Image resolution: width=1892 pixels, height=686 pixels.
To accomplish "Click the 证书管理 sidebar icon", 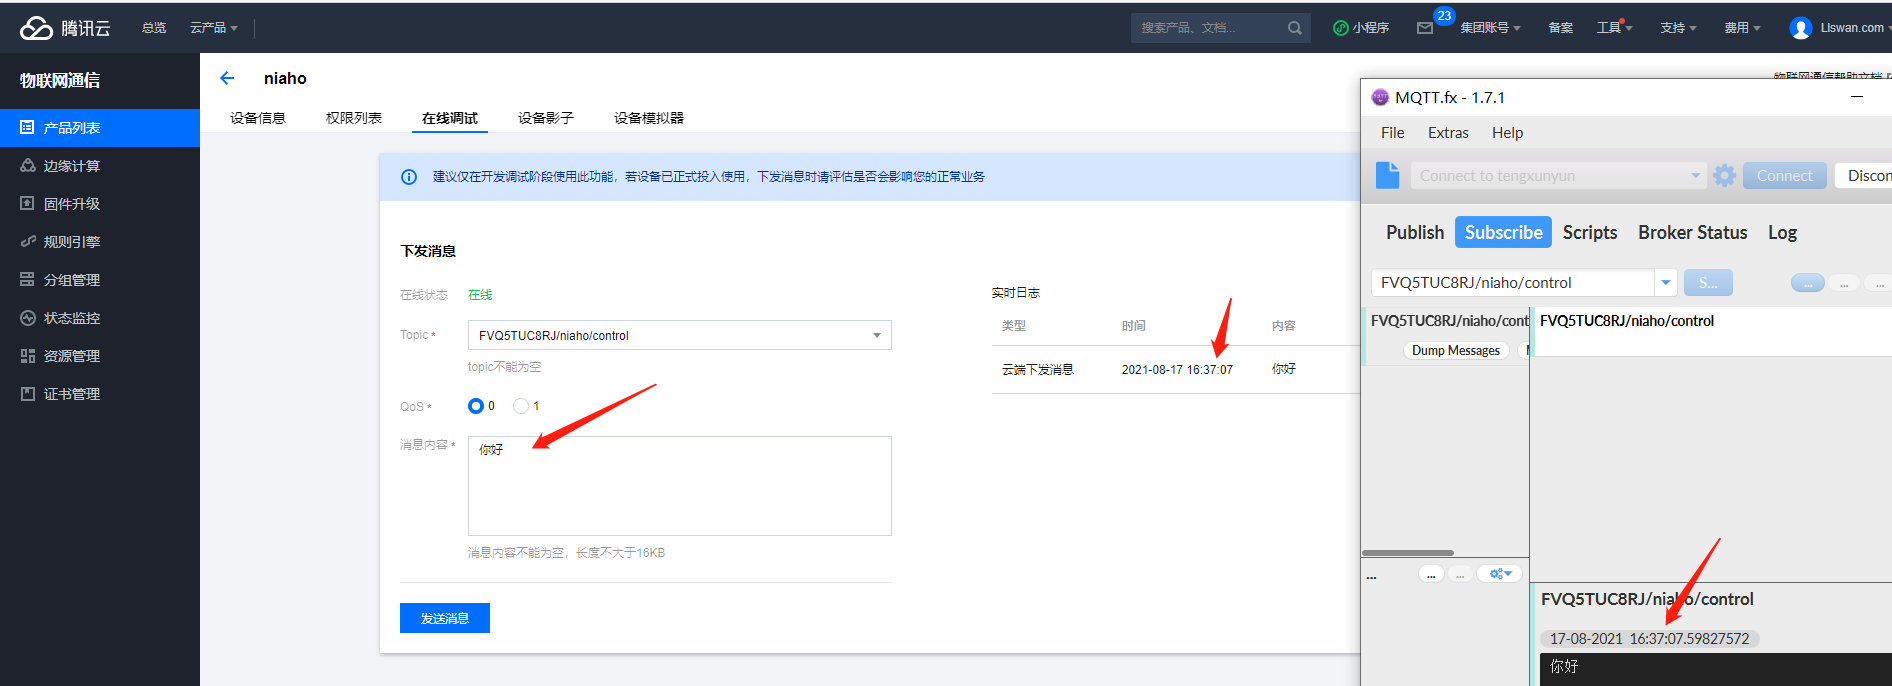I will click(x=27, y=393).
